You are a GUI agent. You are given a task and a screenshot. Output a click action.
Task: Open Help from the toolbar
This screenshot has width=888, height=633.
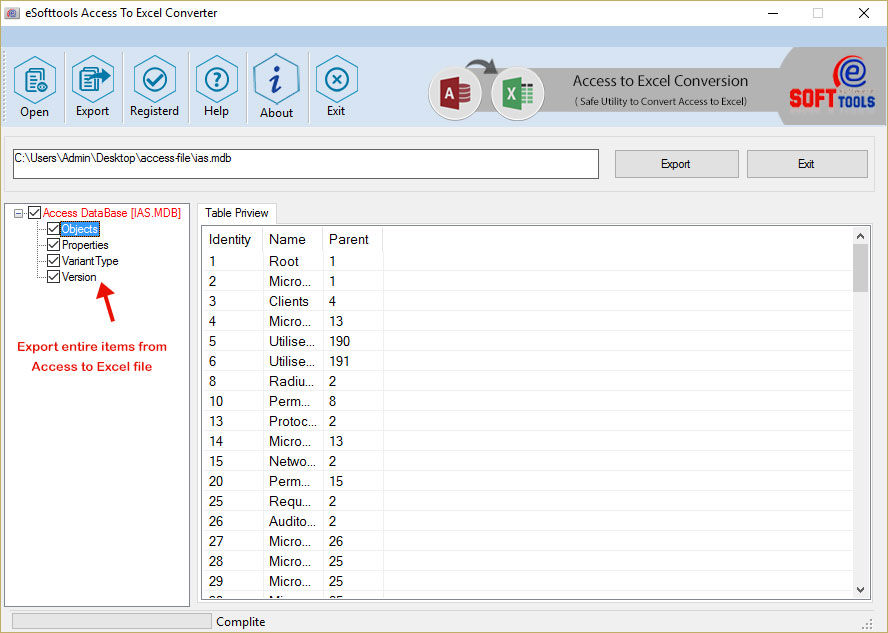point(216,87)
